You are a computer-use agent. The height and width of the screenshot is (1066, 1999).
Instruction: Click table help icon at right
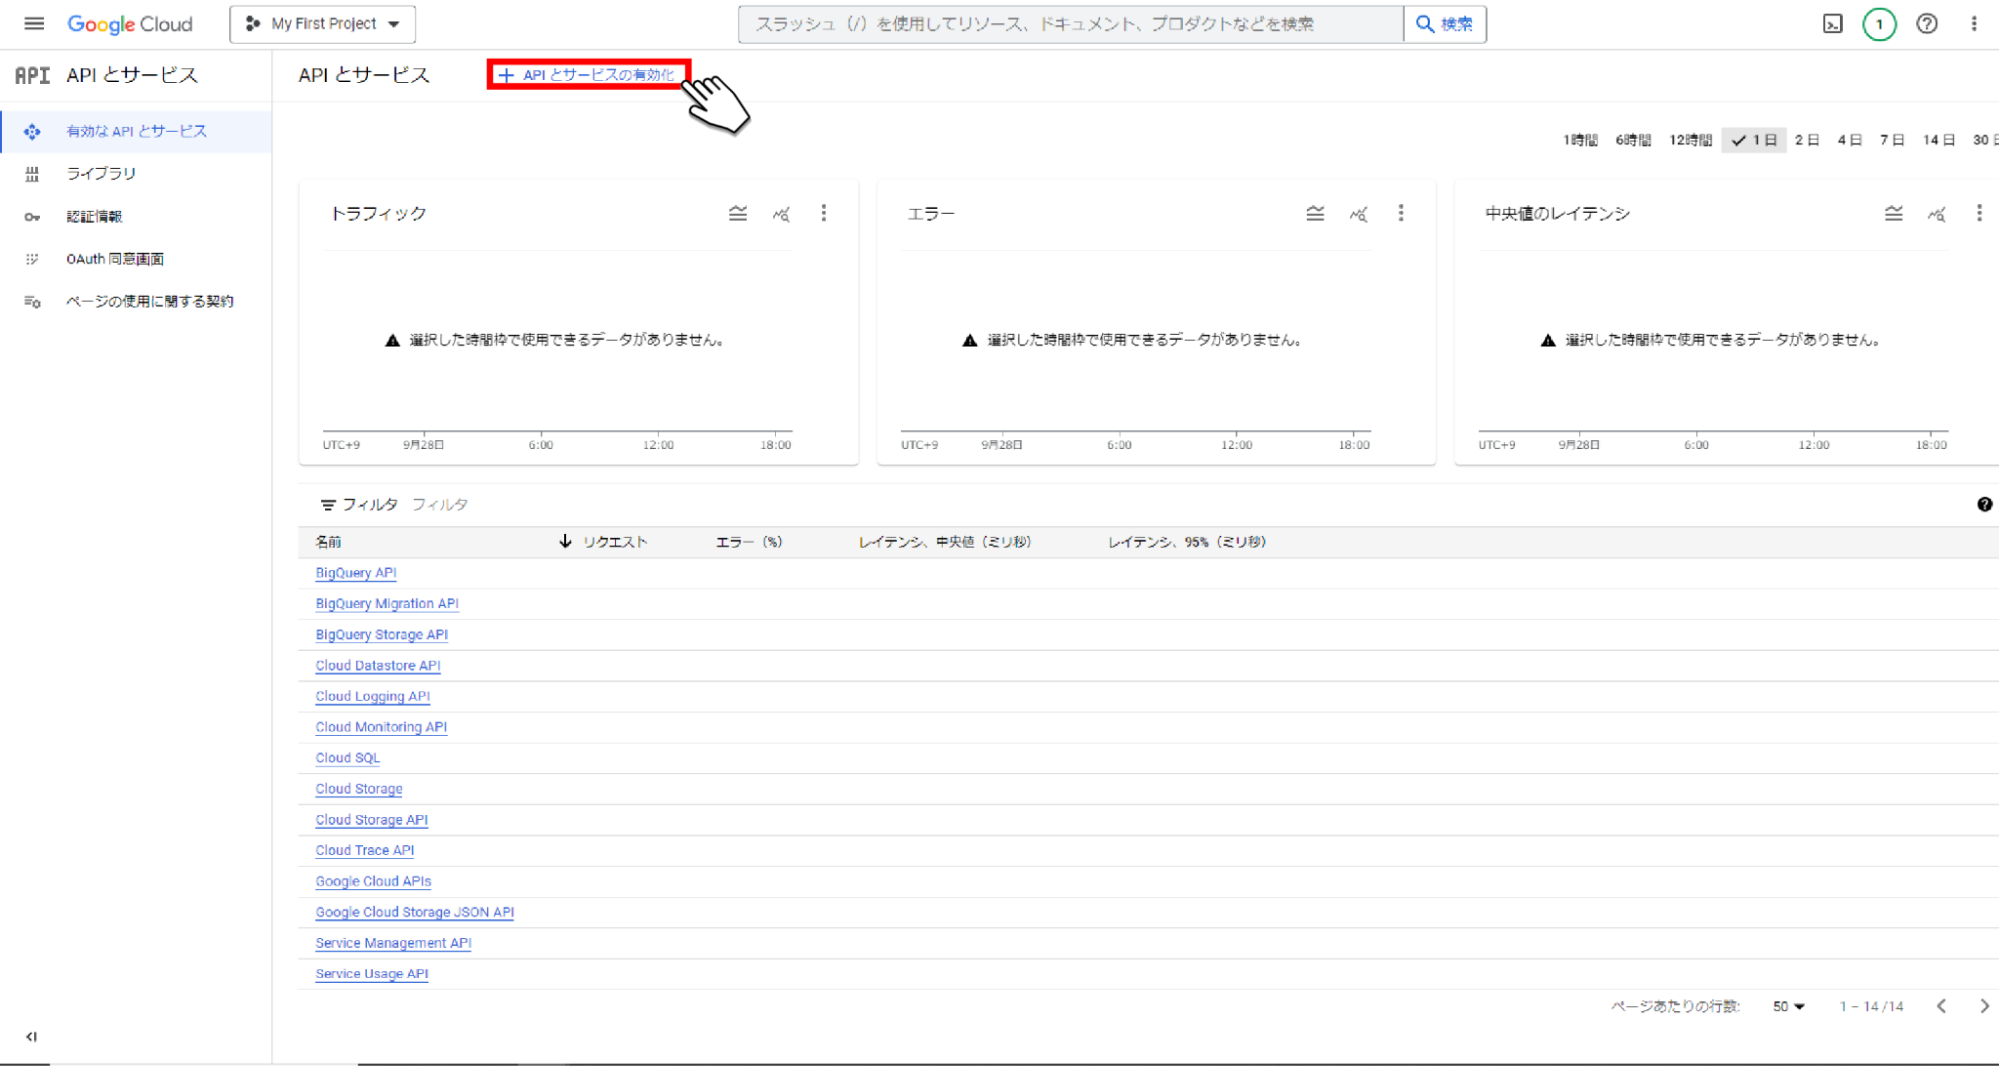point(1984,505)
